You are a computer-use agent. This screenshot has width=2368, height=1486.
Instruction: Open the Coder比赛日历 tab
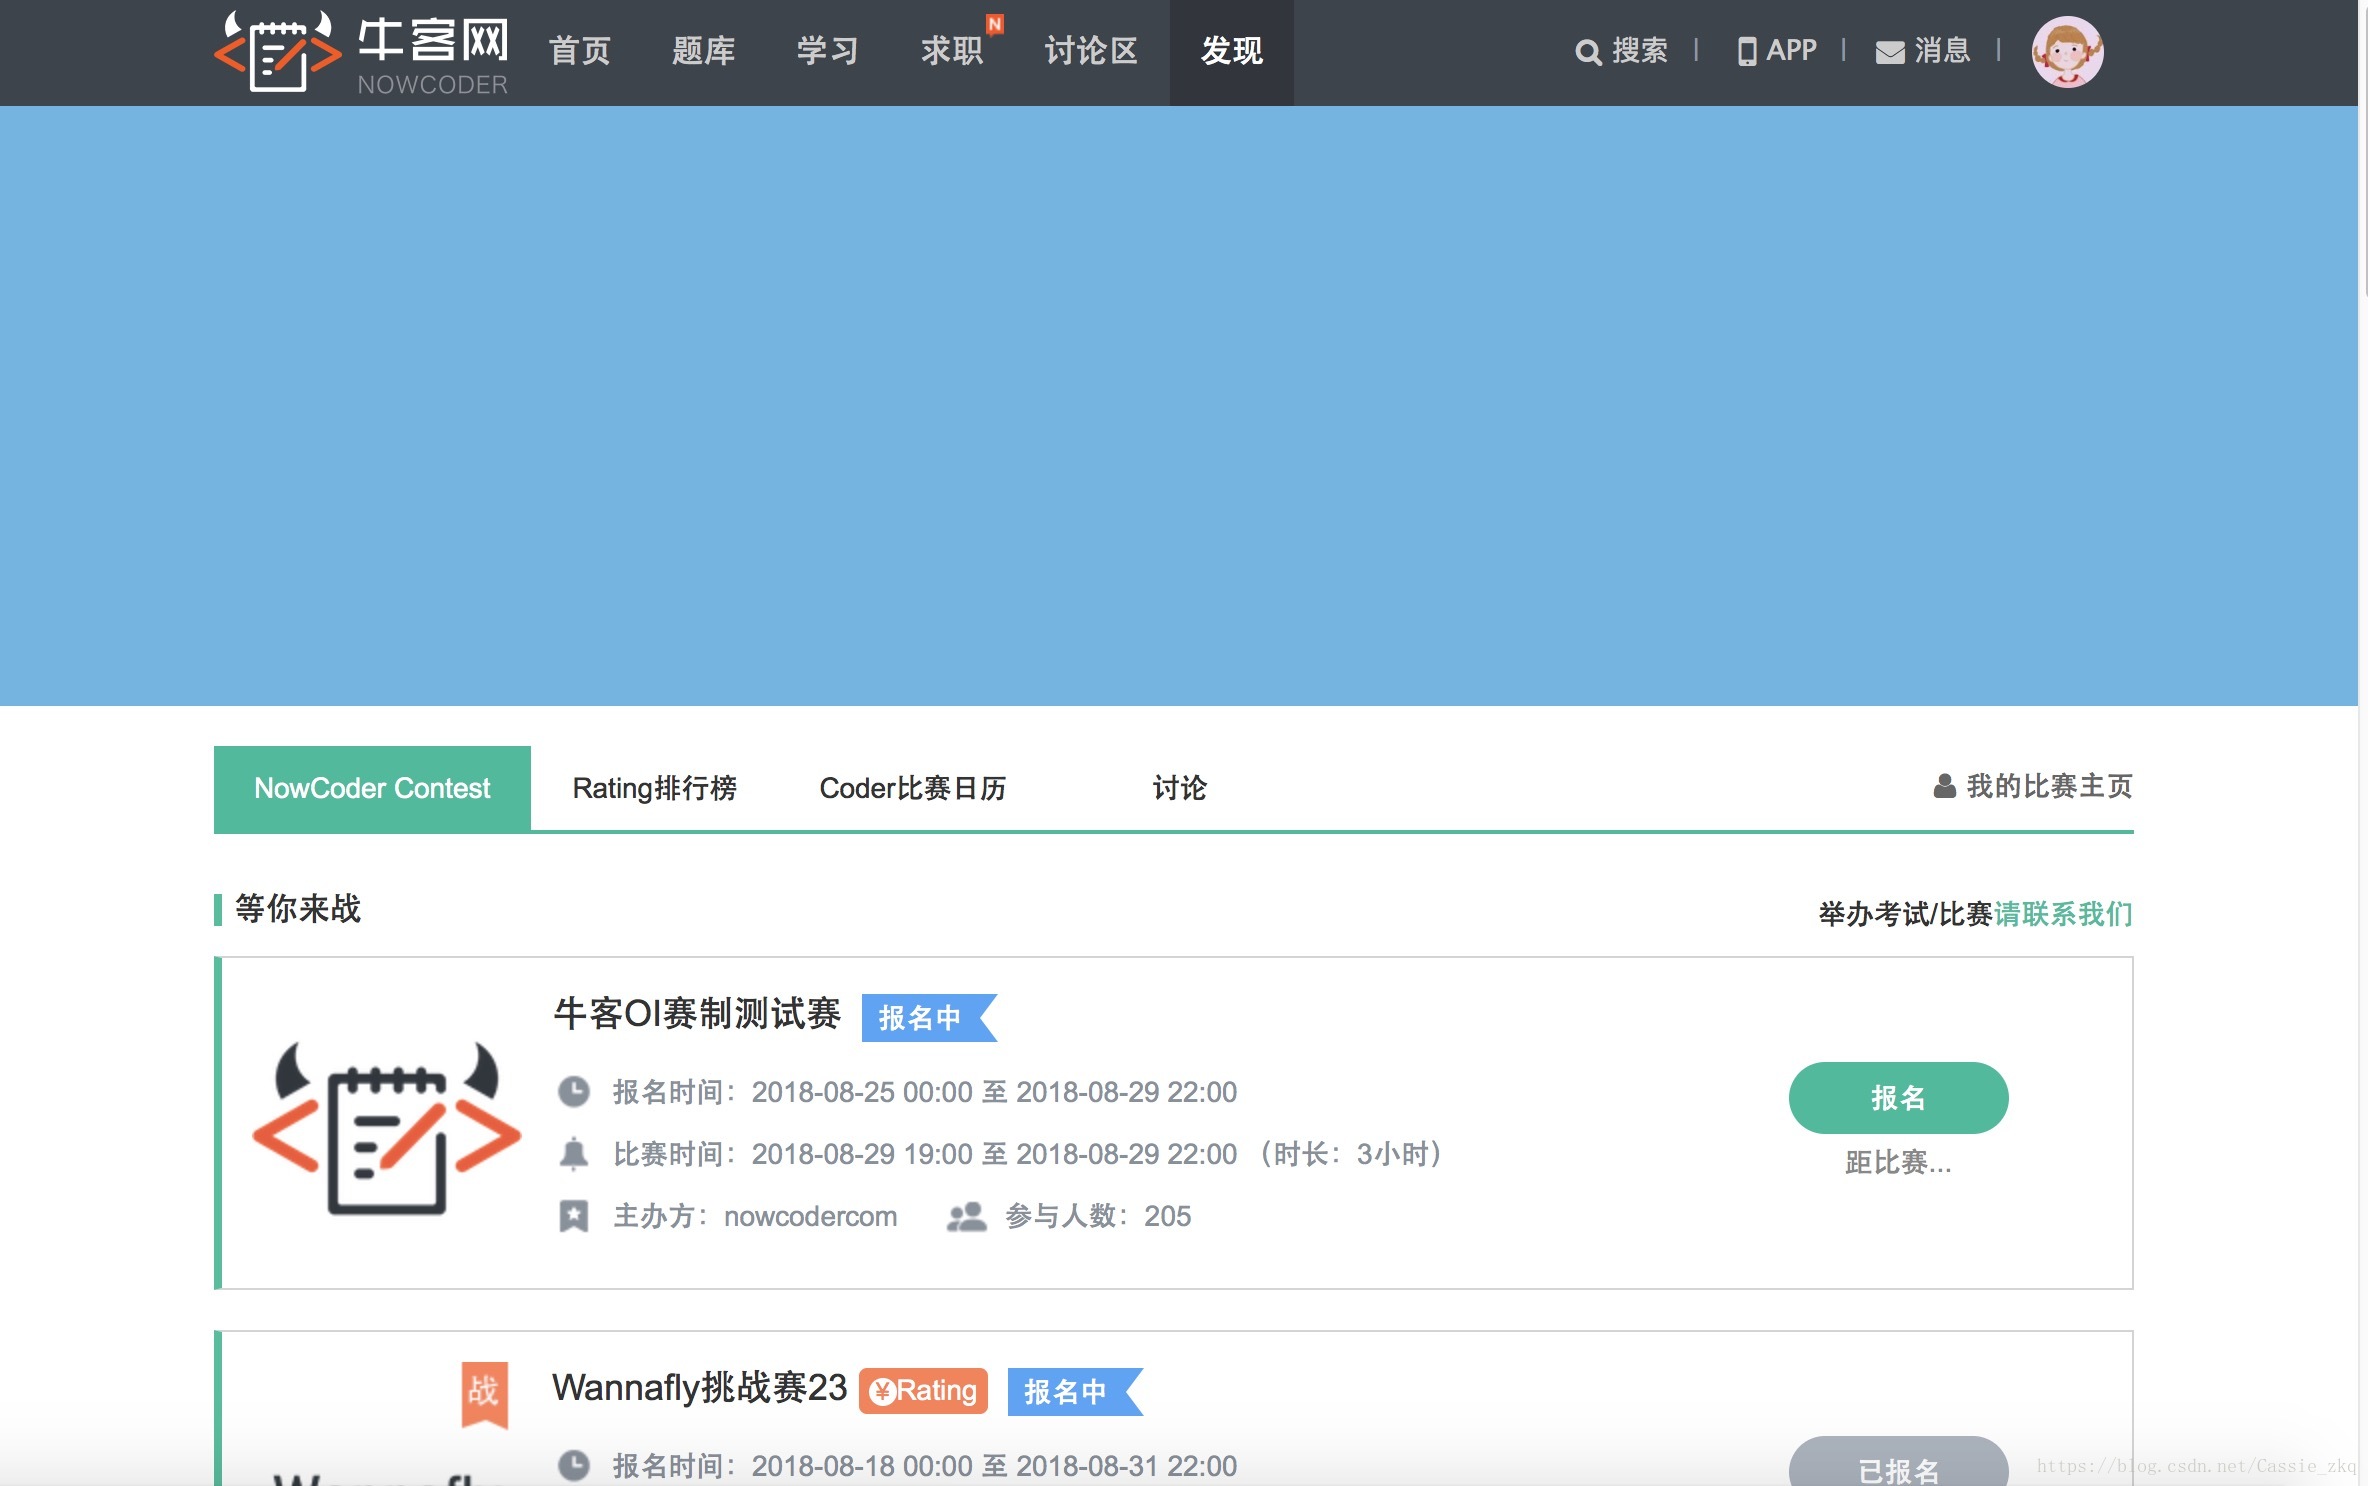[912, 788]
